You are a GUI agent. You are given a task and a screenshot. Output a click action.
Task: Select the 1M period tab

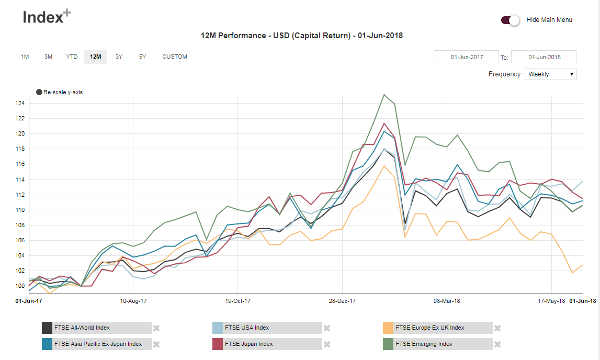pyautogui.click(x=25, y=57)
